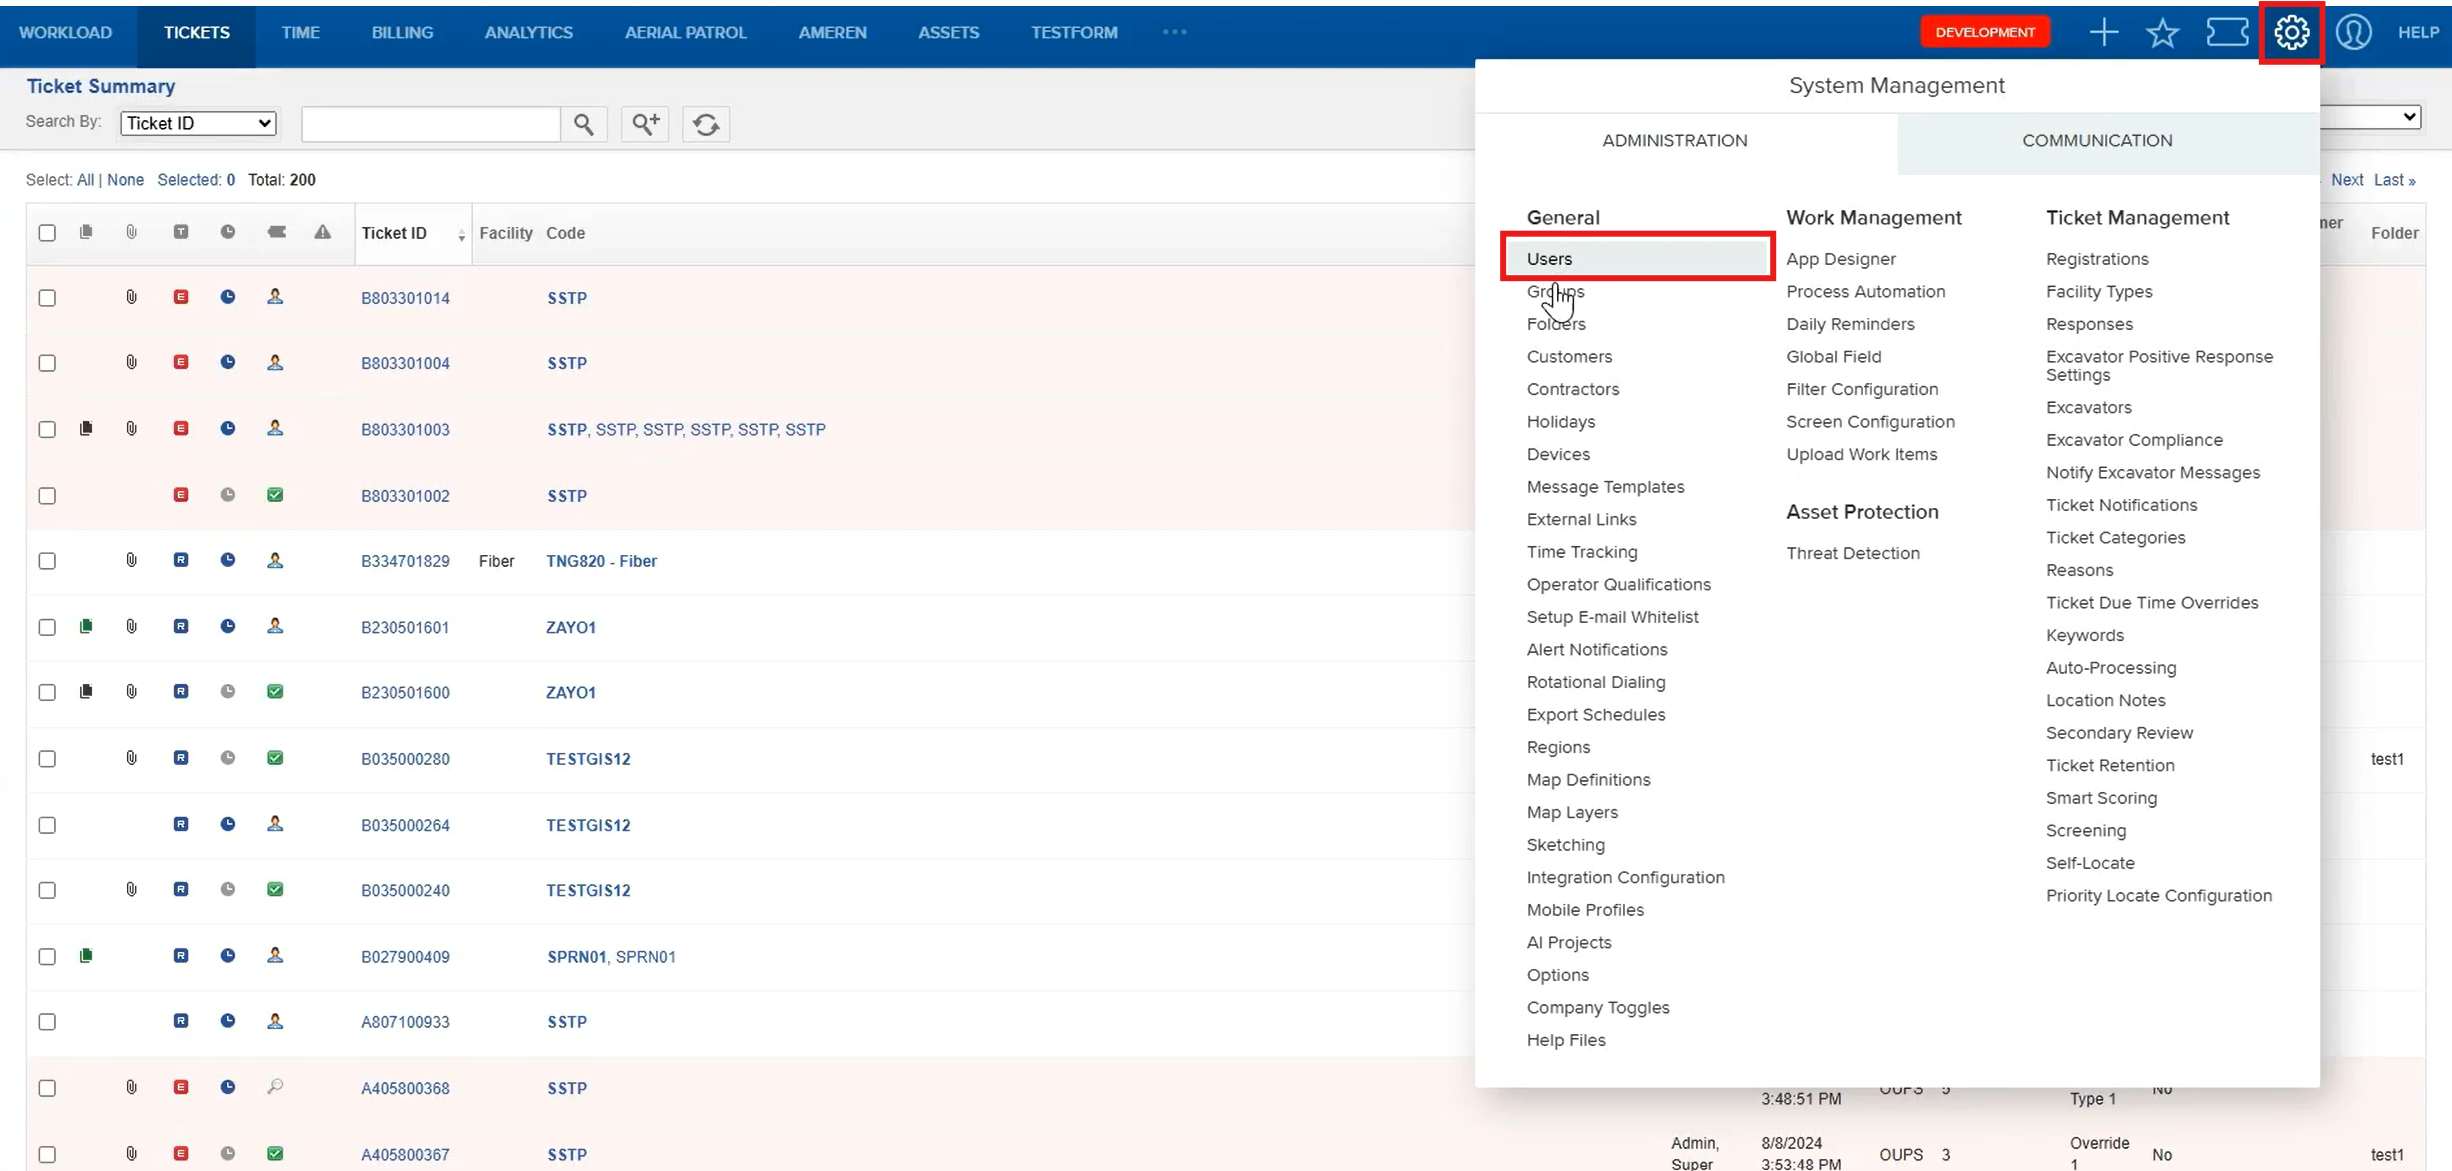Click into the ticket search text field
The width and height of the screenshot is (2452, 1171).
[x=430, y=124]
